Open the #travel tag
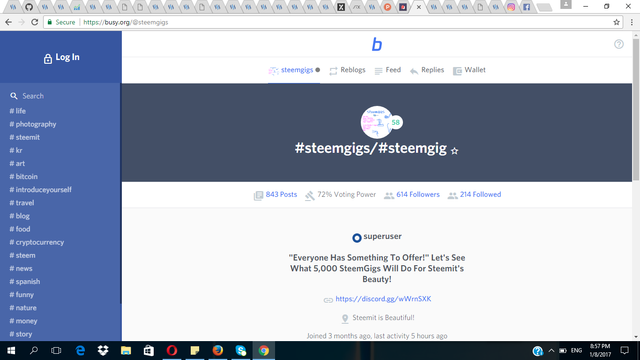Viewport: 640px width, 360px height. (22, 202)
